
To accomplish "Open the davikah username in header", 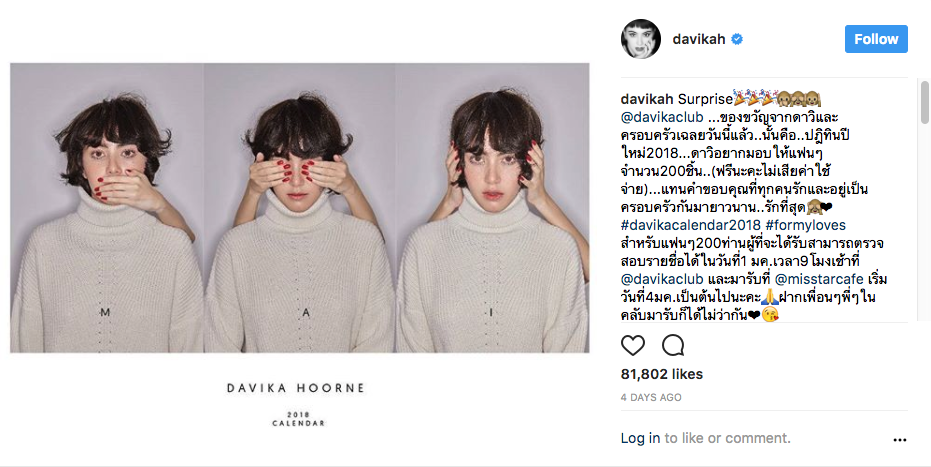I will pos(699,39).
